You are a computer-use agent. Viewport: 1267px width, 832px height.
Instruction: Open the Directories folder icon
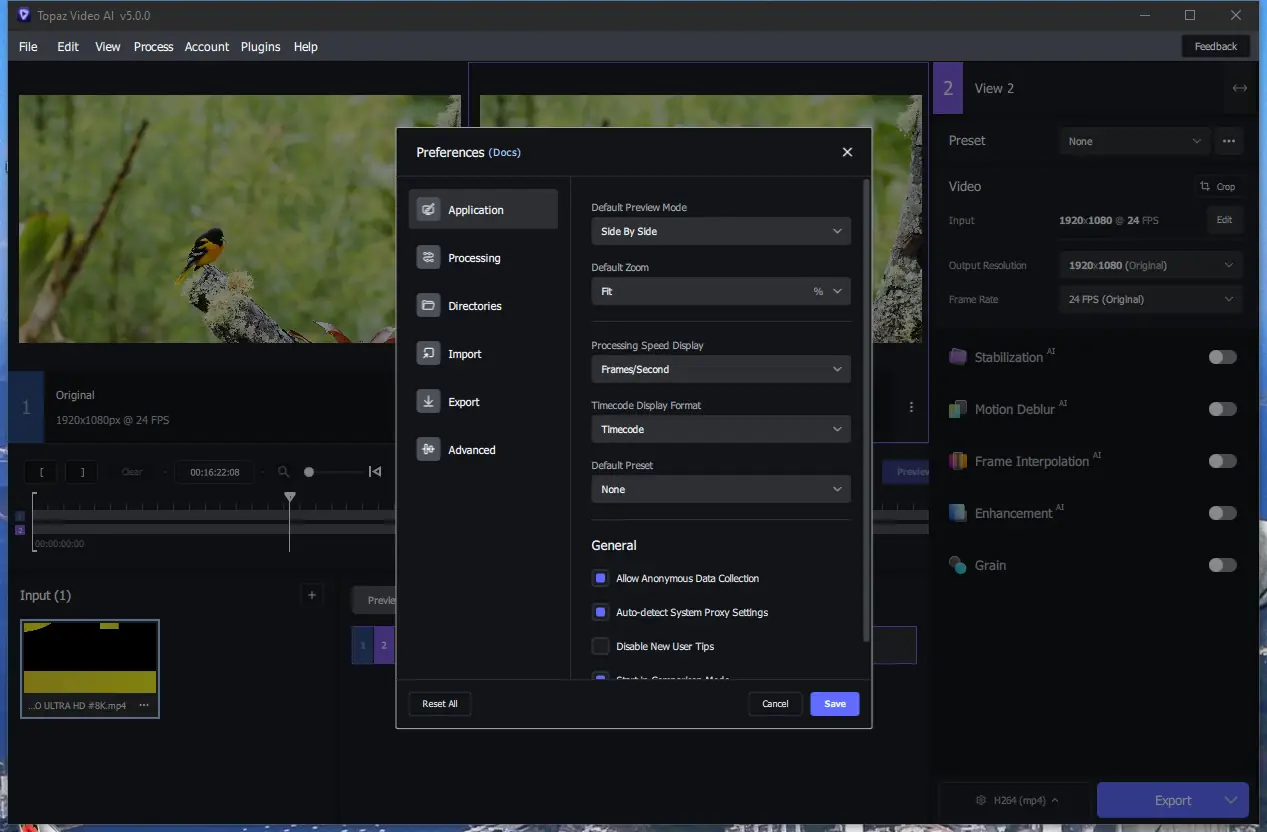(428, 306)
